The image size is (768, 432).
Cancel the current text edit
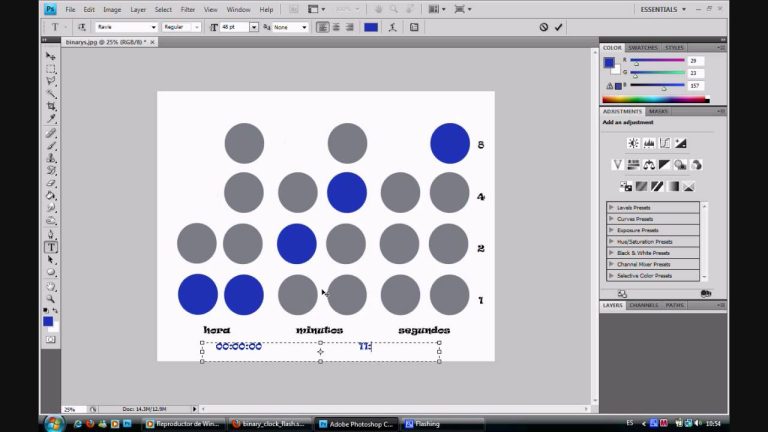(543, 27)
